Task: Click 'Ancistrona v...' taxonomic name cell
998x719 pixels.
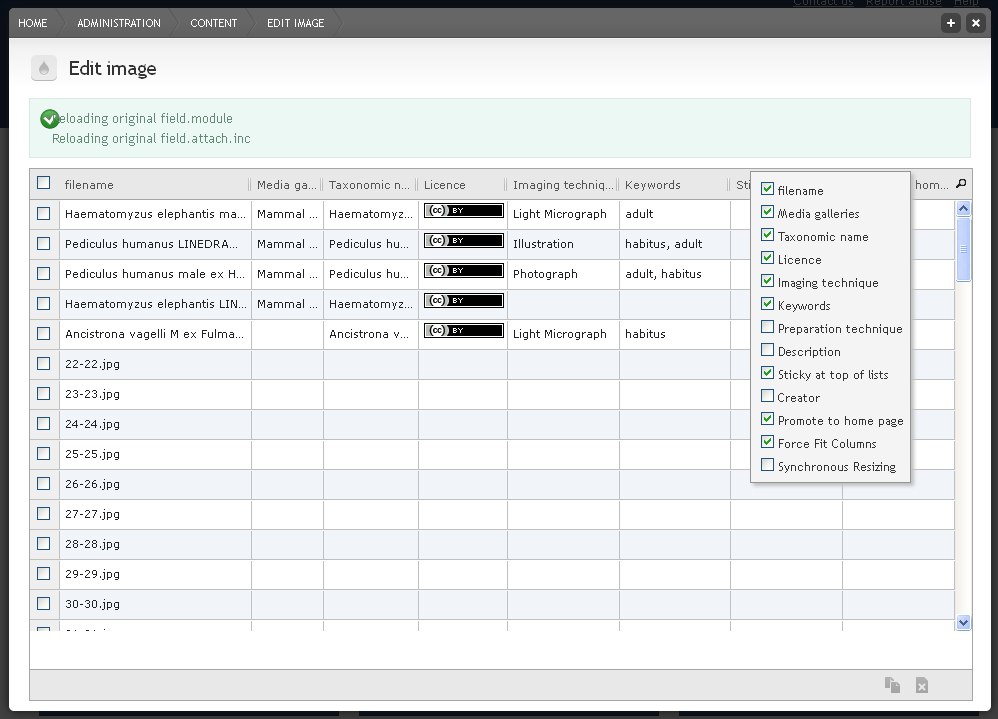Action: (x=370, y=334)
